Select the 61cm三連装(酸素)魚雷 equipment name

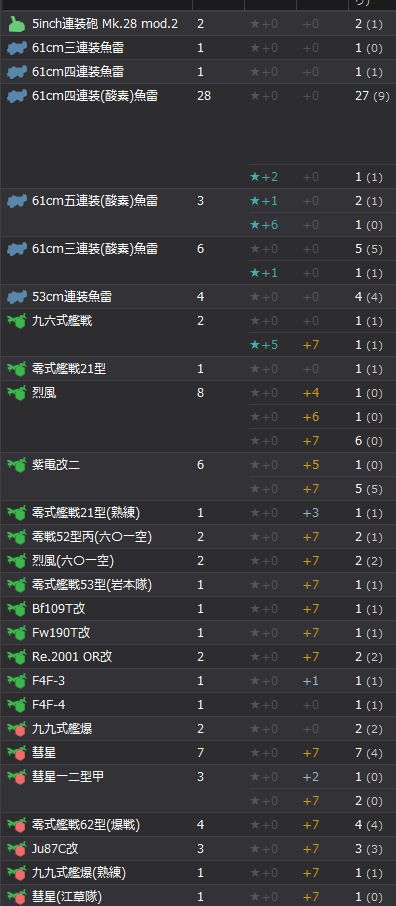pos(95,249)
